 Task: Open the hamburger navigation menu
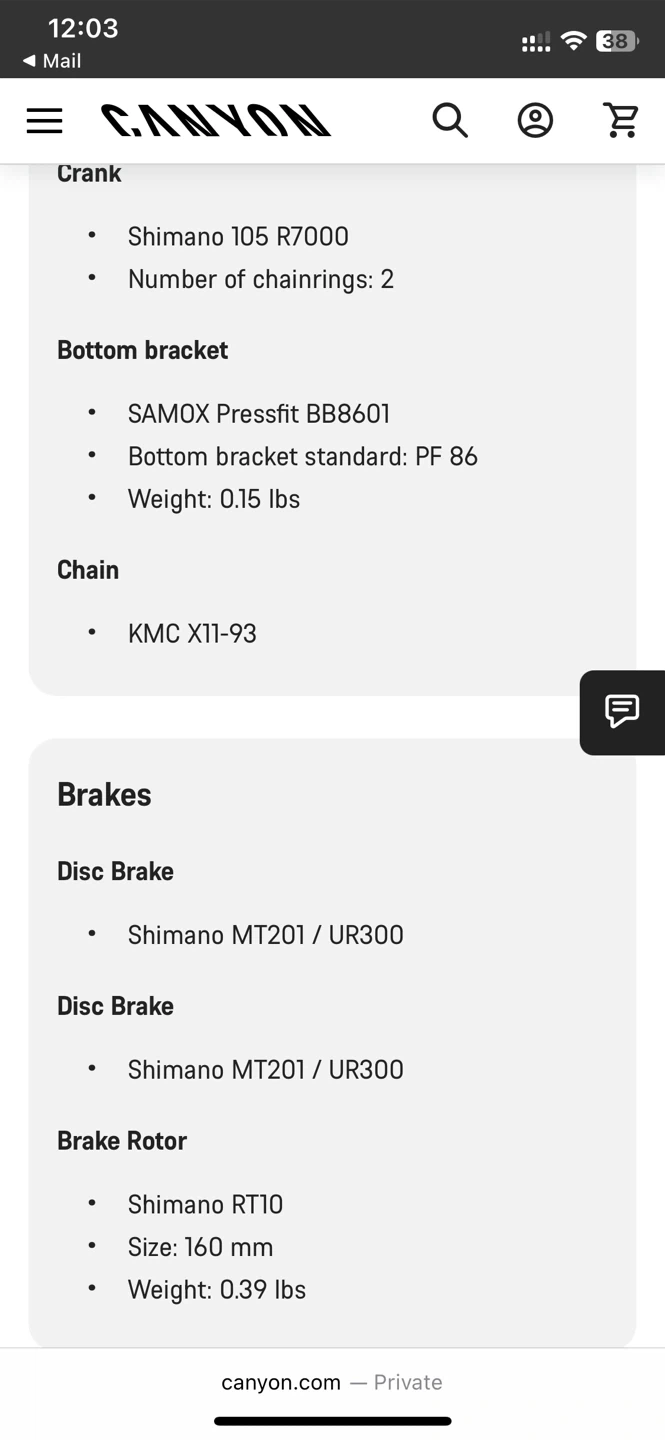[x=44, y=121]
